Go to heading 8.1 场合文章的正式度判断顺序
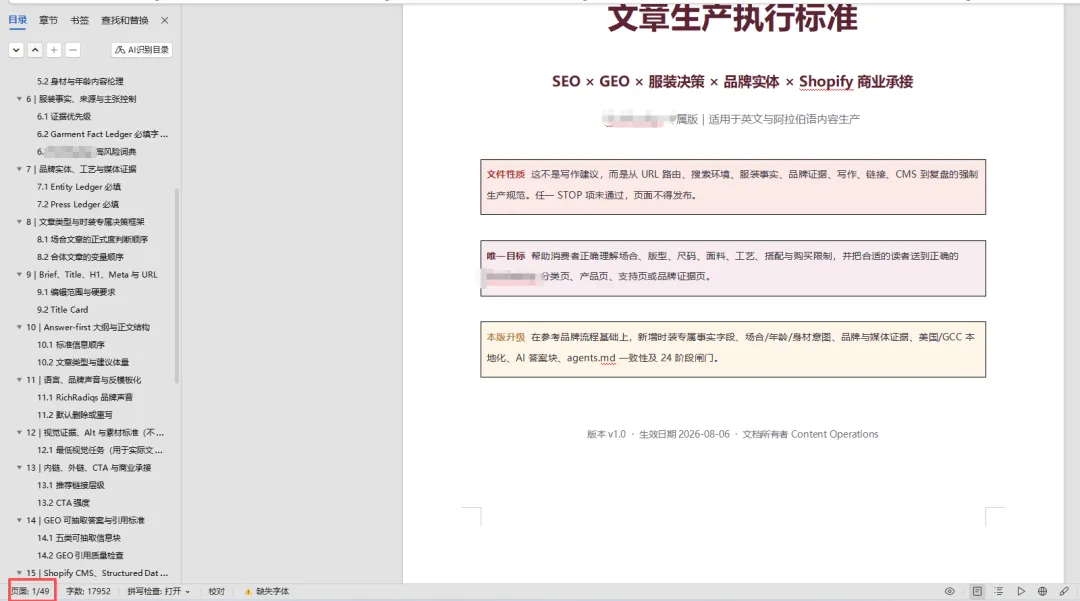1080x601 pixels. click(92, 240)
